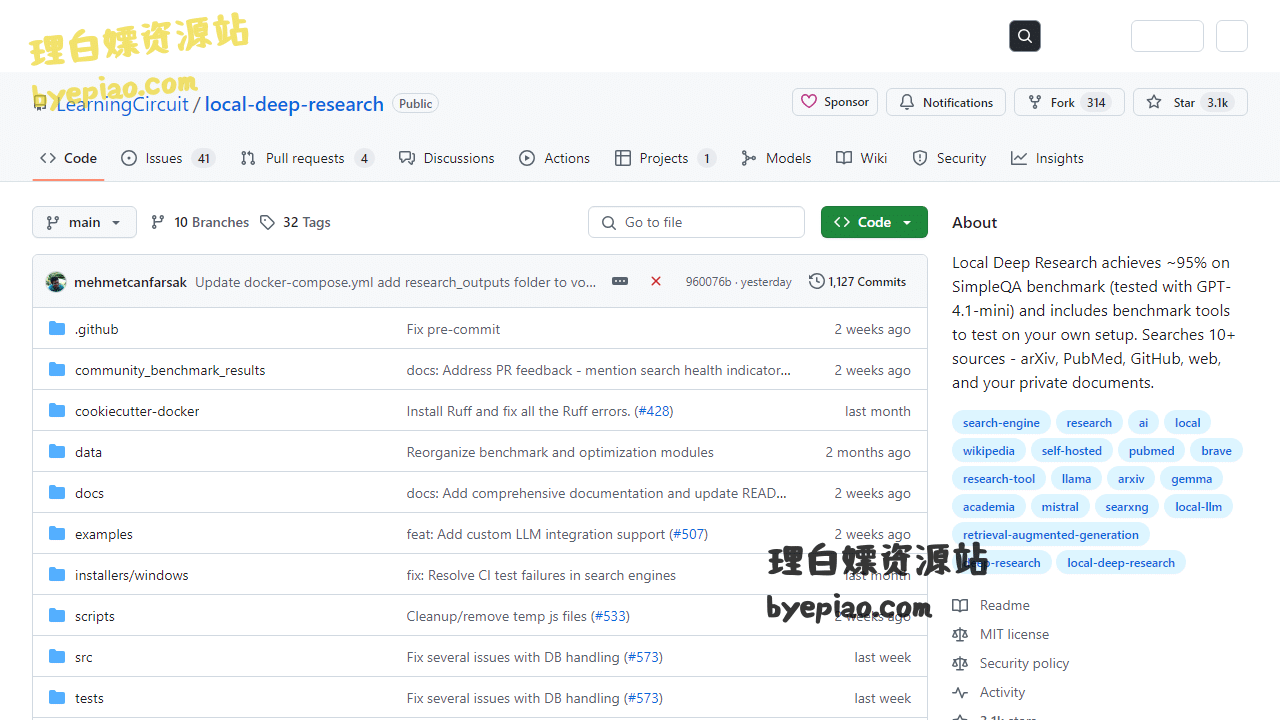The image size is (1280, 720).
Task: Open the installers/windows folder
Action: point(131,575)
